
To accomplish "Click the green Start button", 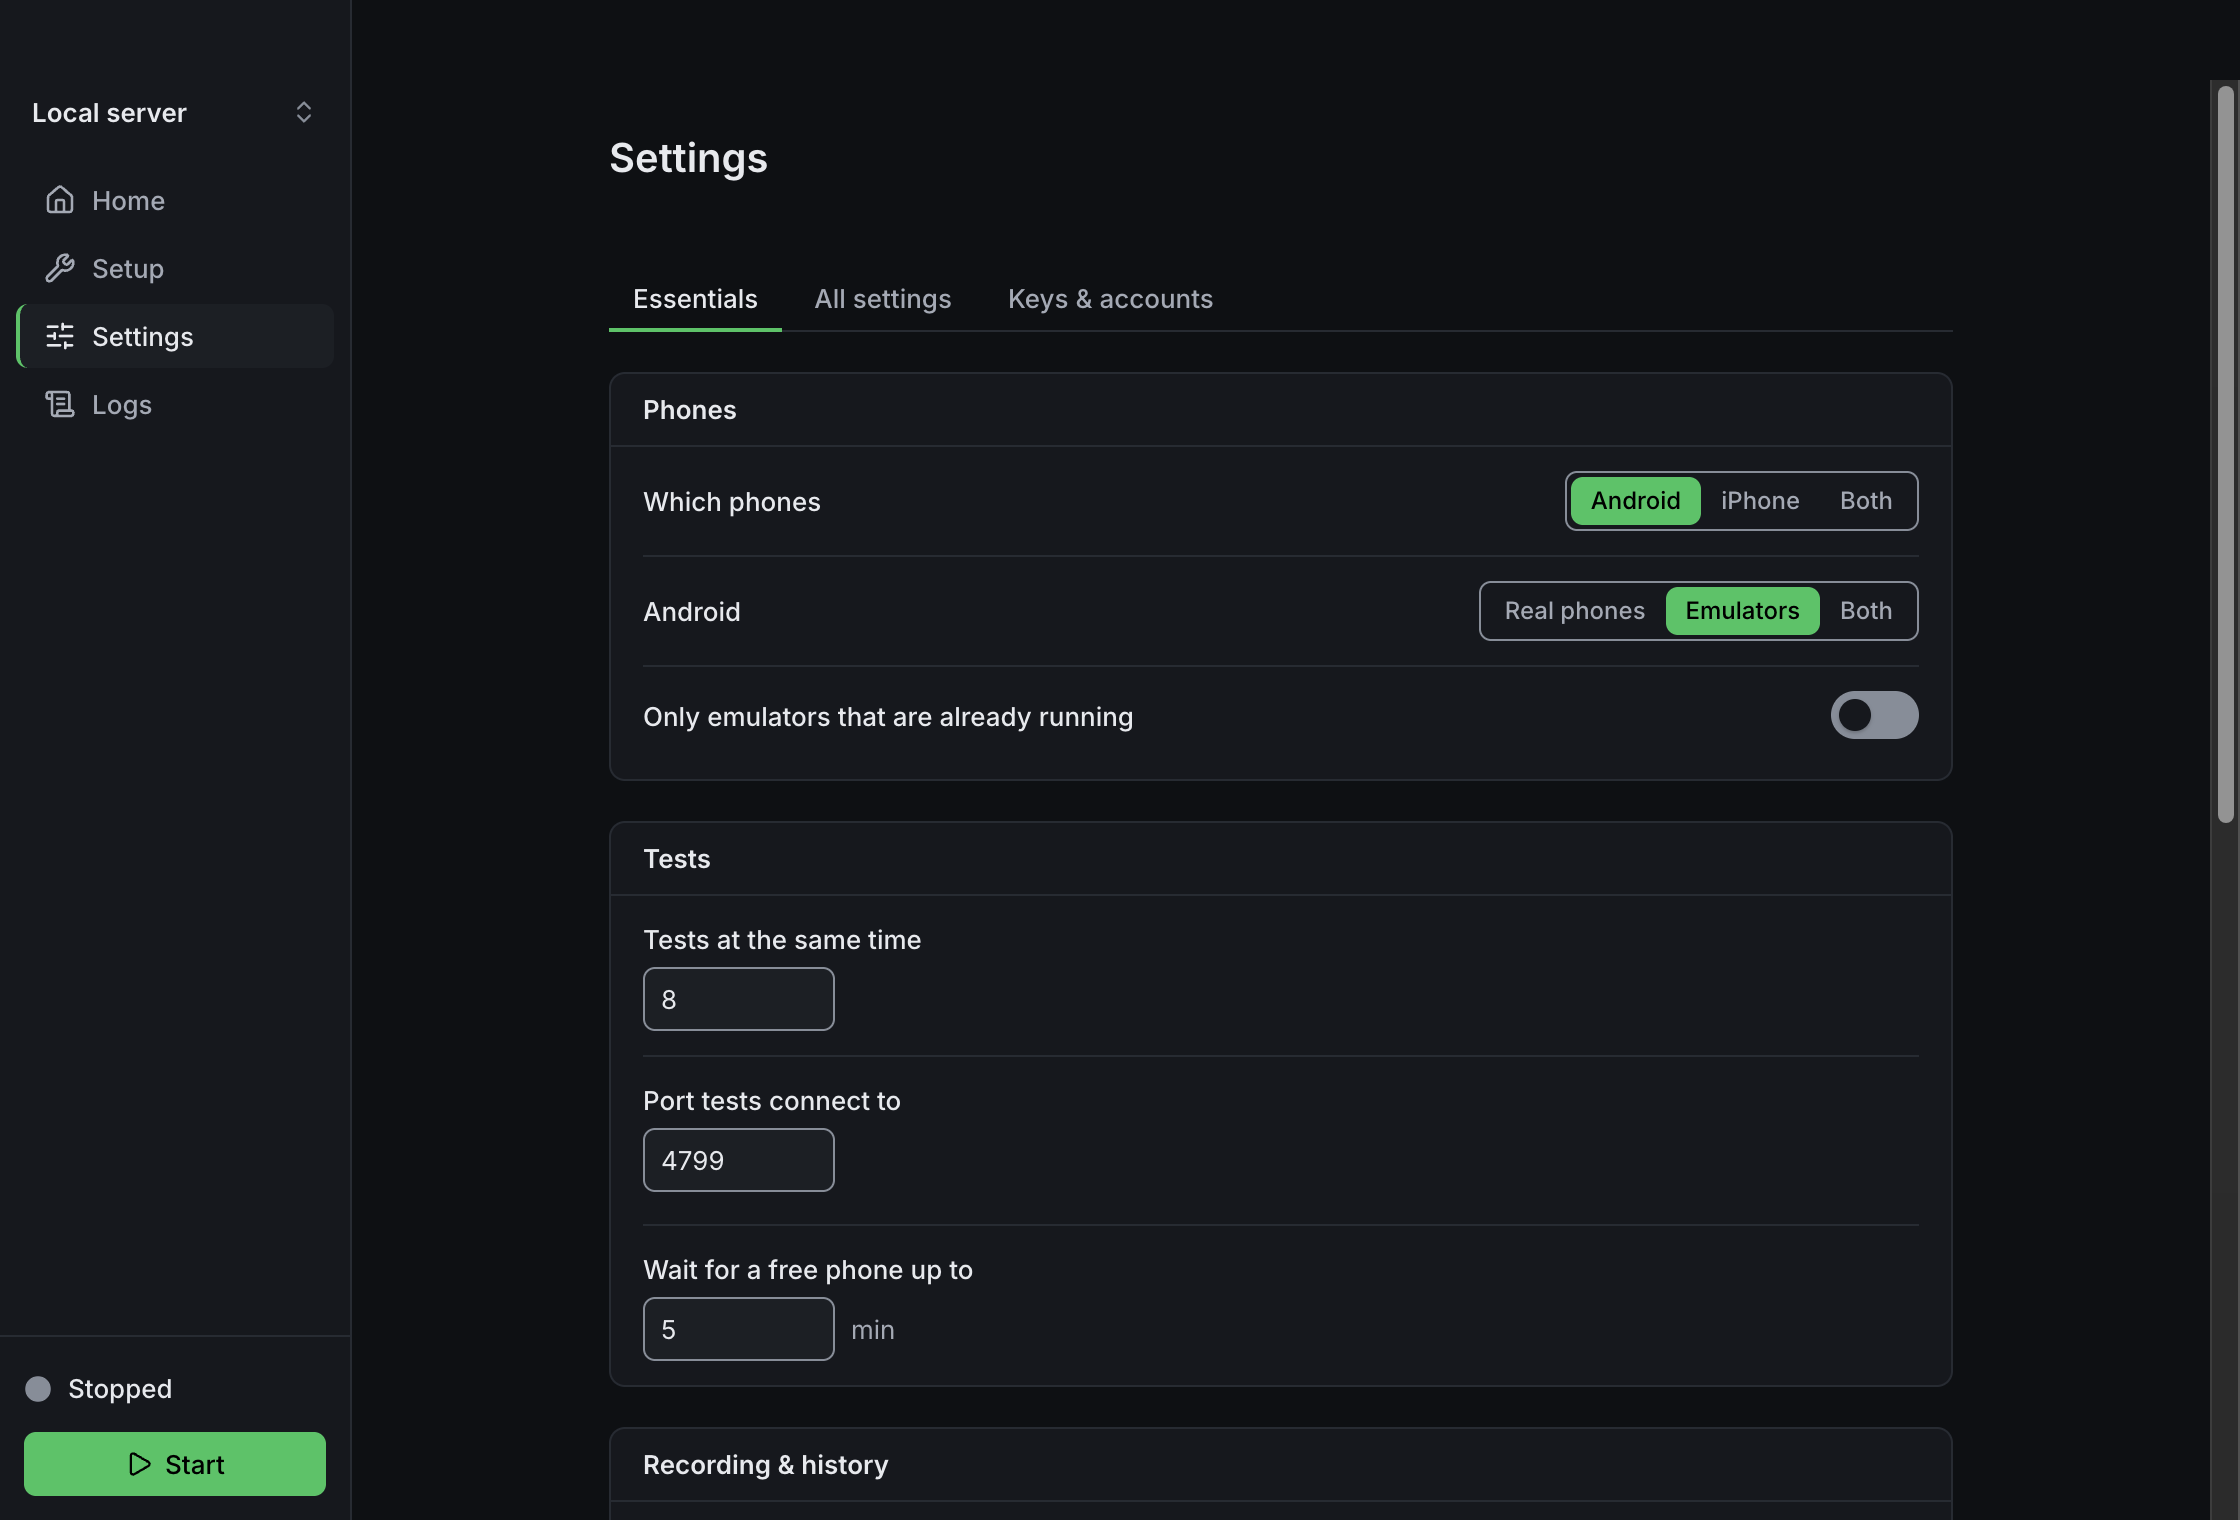I will click(x=175, y=1464).
